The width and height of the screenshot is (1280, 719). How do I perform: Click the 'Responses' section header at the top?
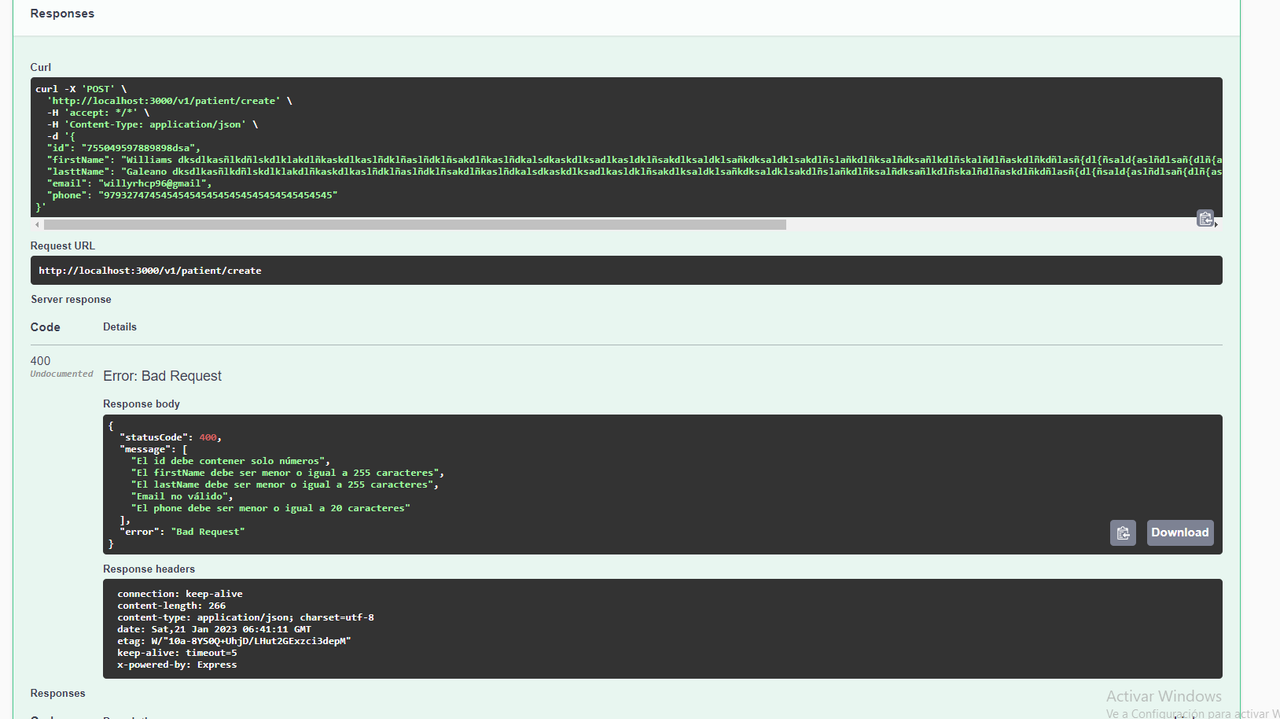pos(62,14)
